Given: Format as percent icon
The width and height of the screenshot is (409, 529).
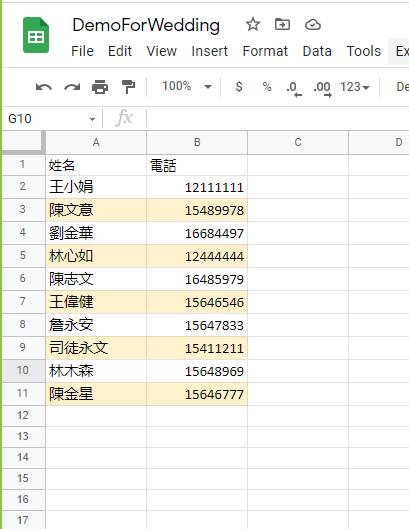Looking at the screenshot, I should [267, 87].
